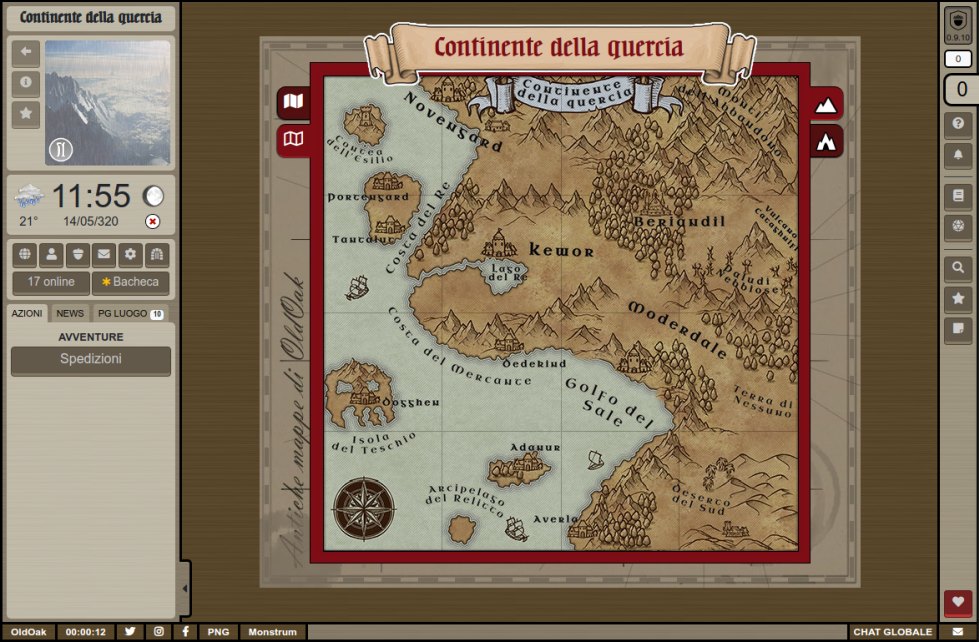Click the location thumbnail of snowy mountains
Viewport: 979px width, 642px height.
[107, 102]
